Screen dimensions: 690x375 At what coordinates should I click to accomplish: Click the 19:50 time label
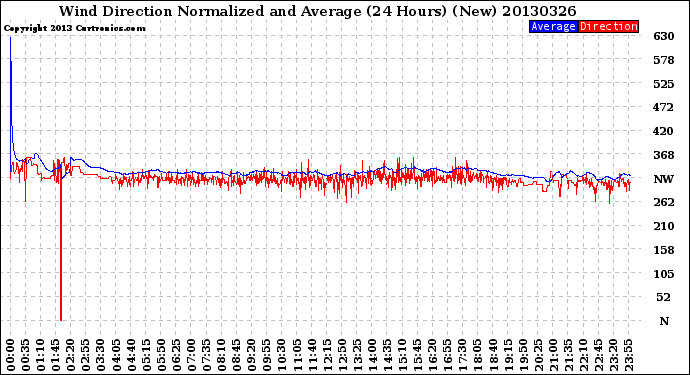point(523,355)
